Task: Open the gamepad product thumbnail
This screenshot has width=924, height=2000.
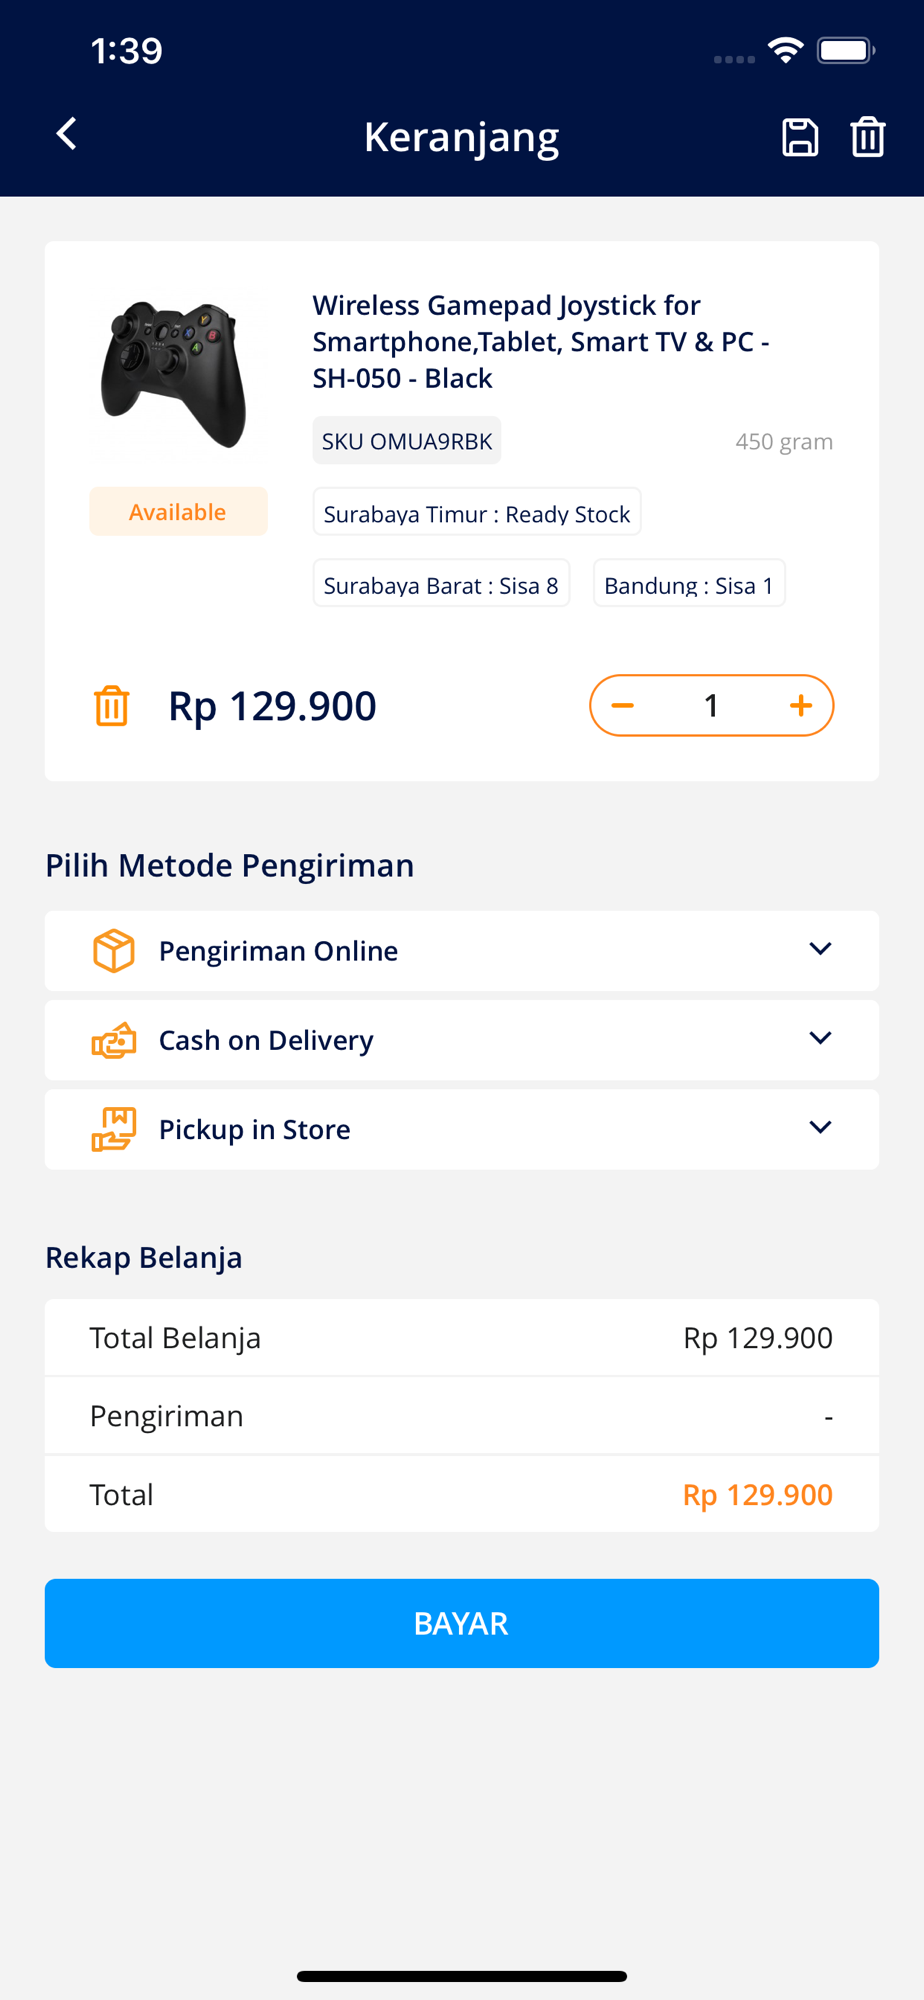Action: point(174,374)
